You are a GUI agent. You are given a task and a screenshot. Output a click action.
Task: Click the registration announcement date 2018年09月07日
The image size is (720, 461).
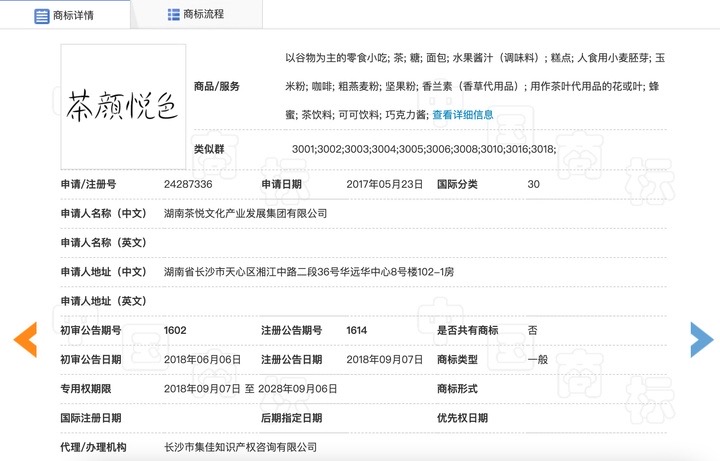[x=385, y=359]
